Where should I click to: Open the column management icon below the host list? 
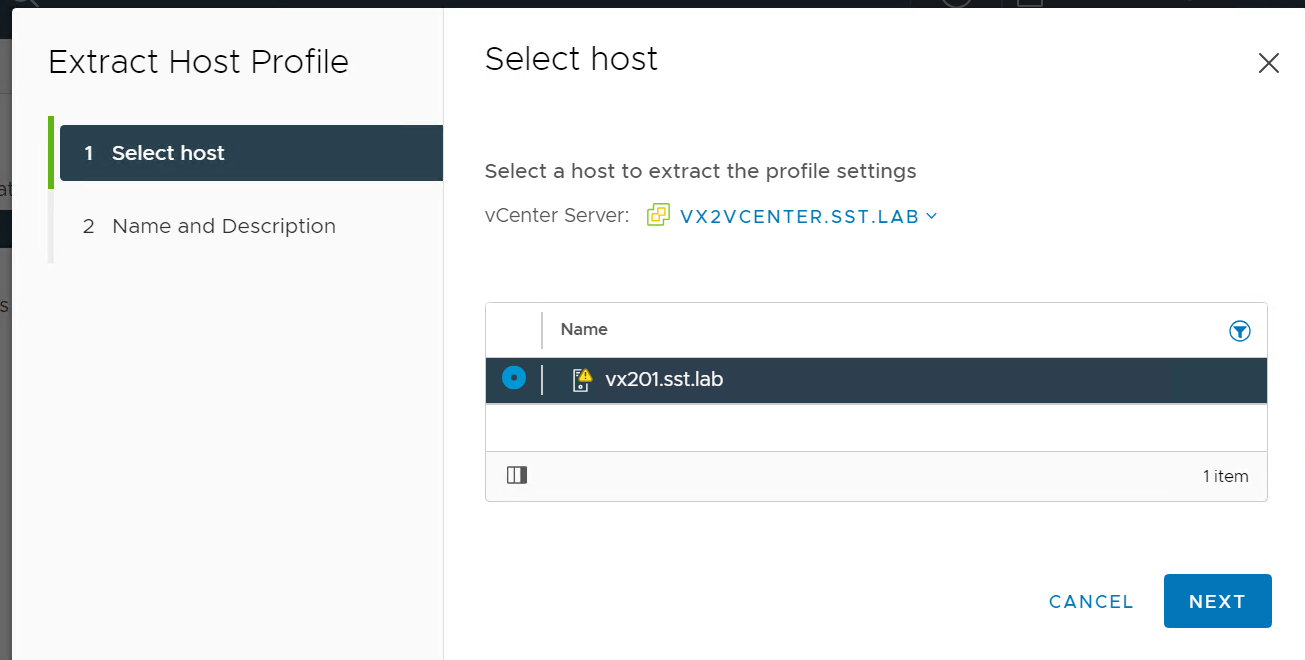516,475
